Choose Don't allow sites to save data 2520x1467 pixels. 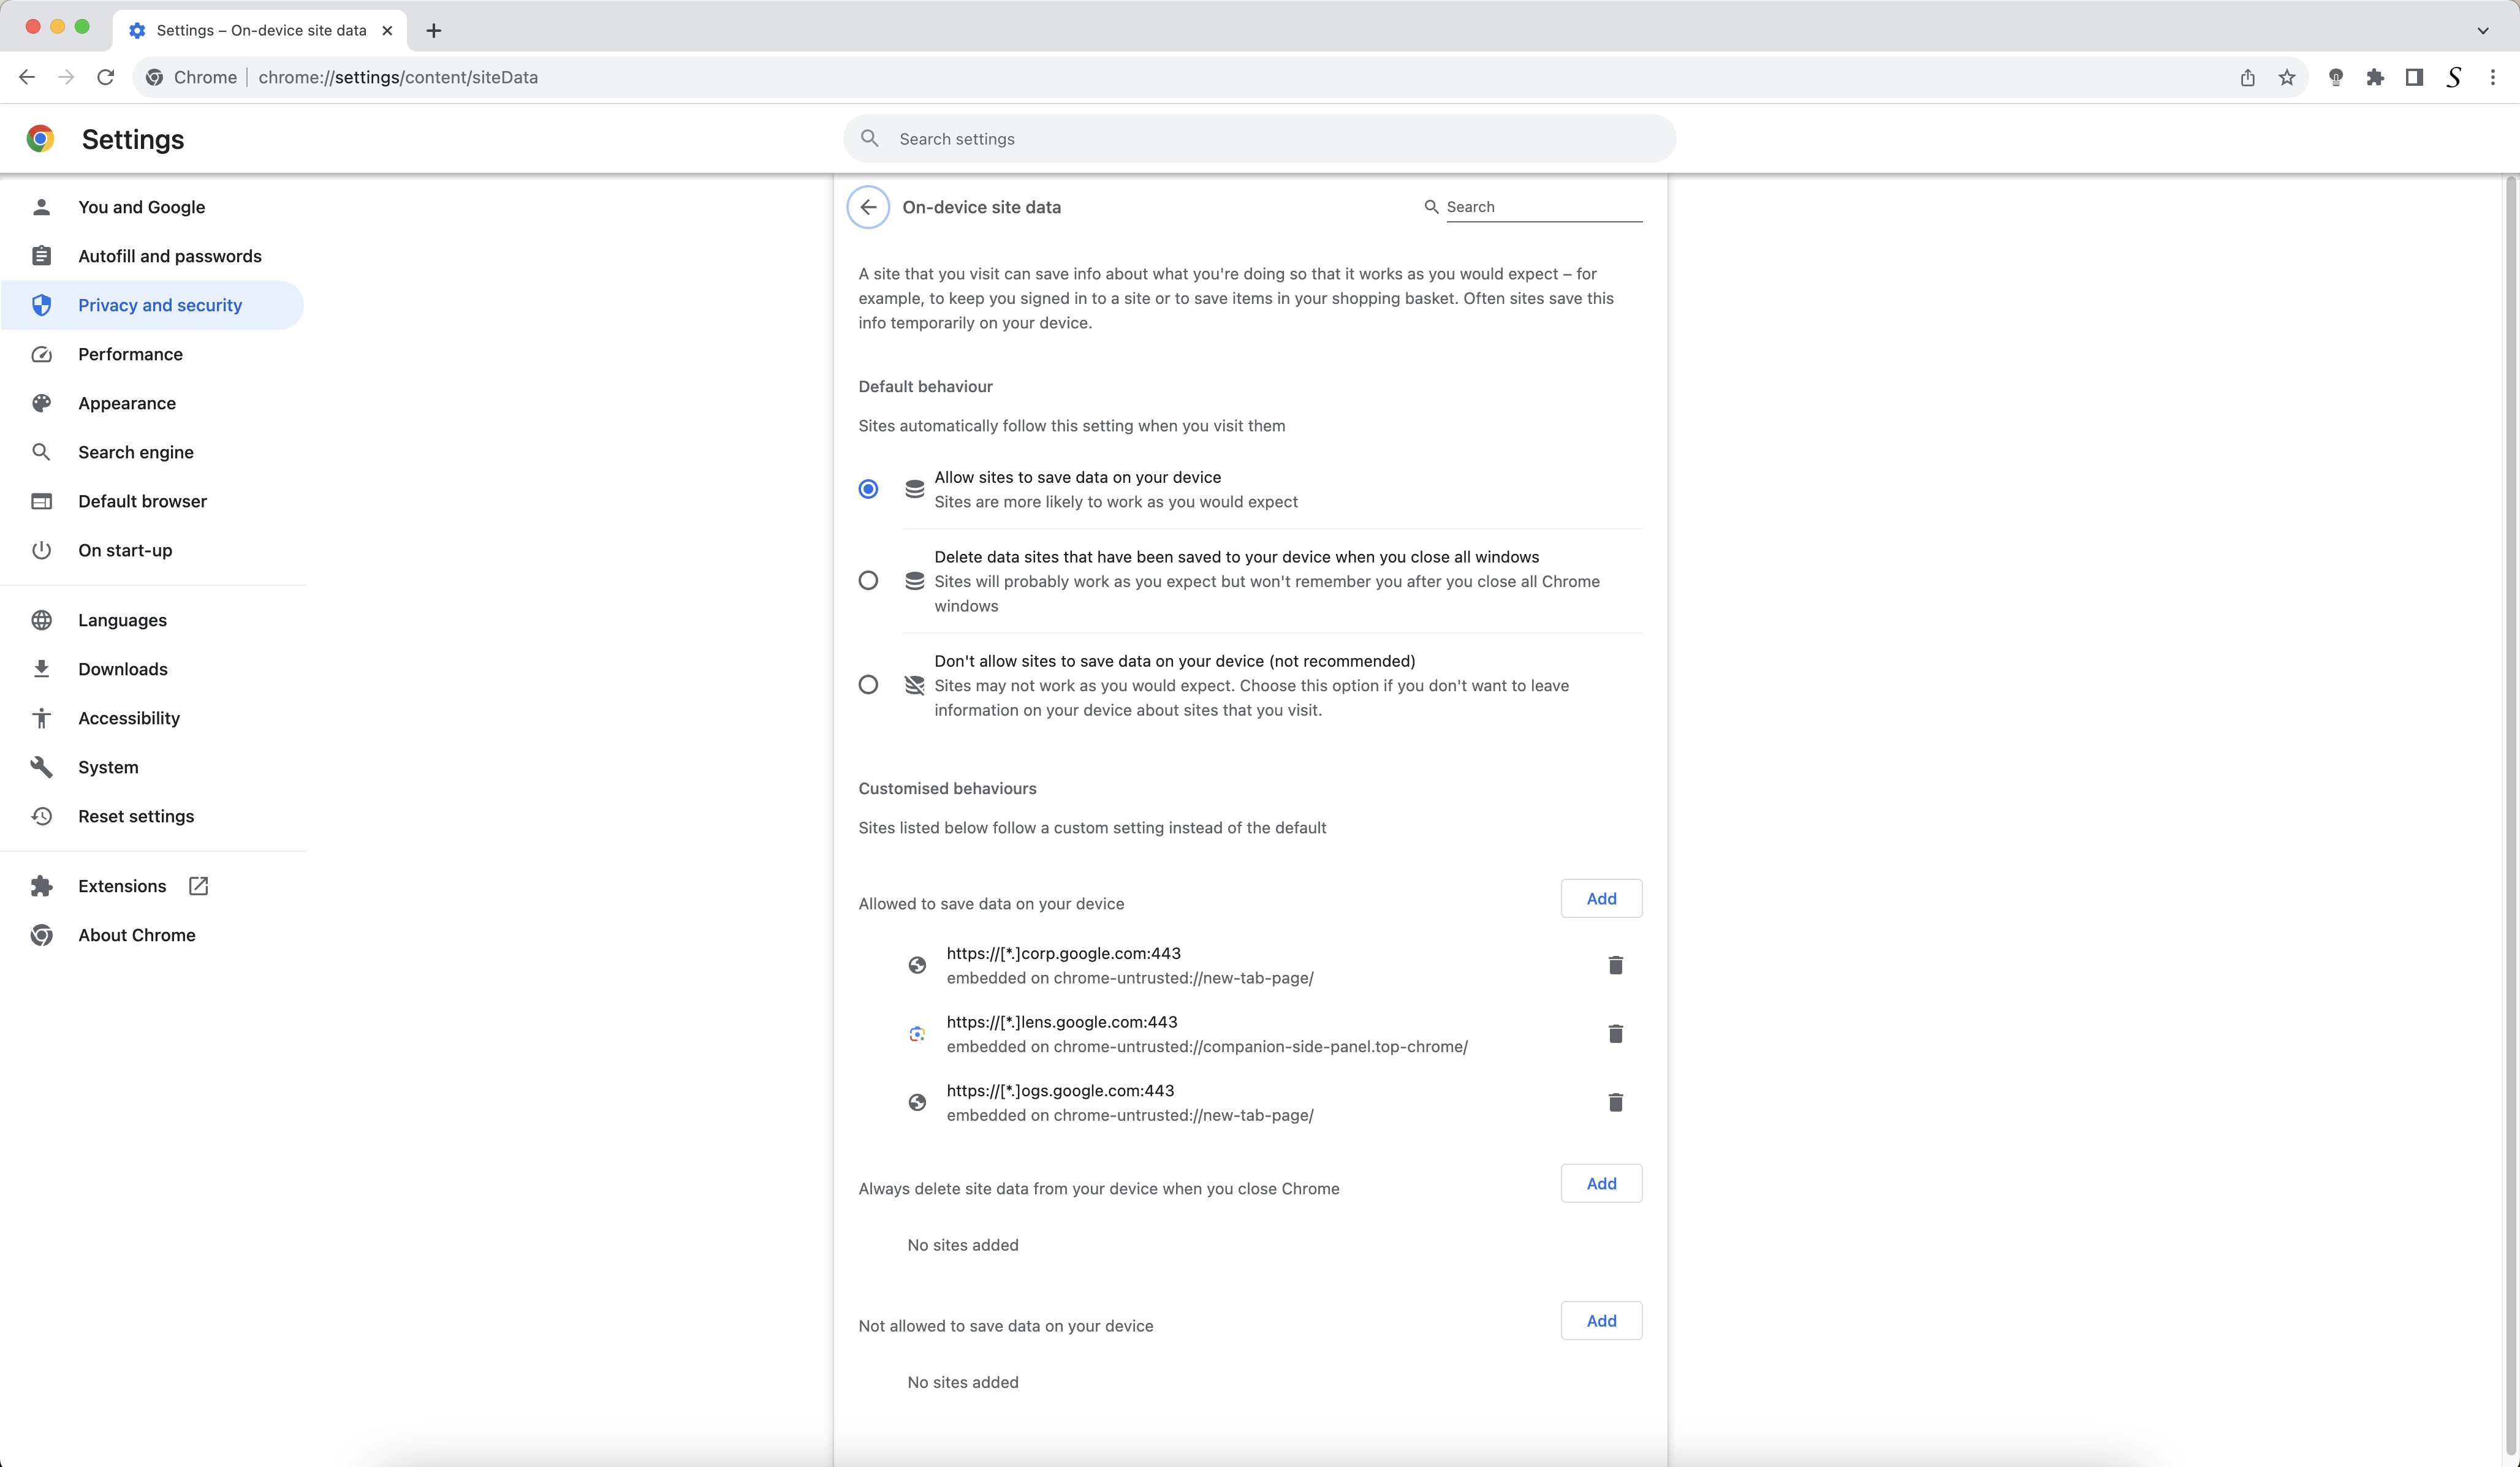(x=868, y=685)
